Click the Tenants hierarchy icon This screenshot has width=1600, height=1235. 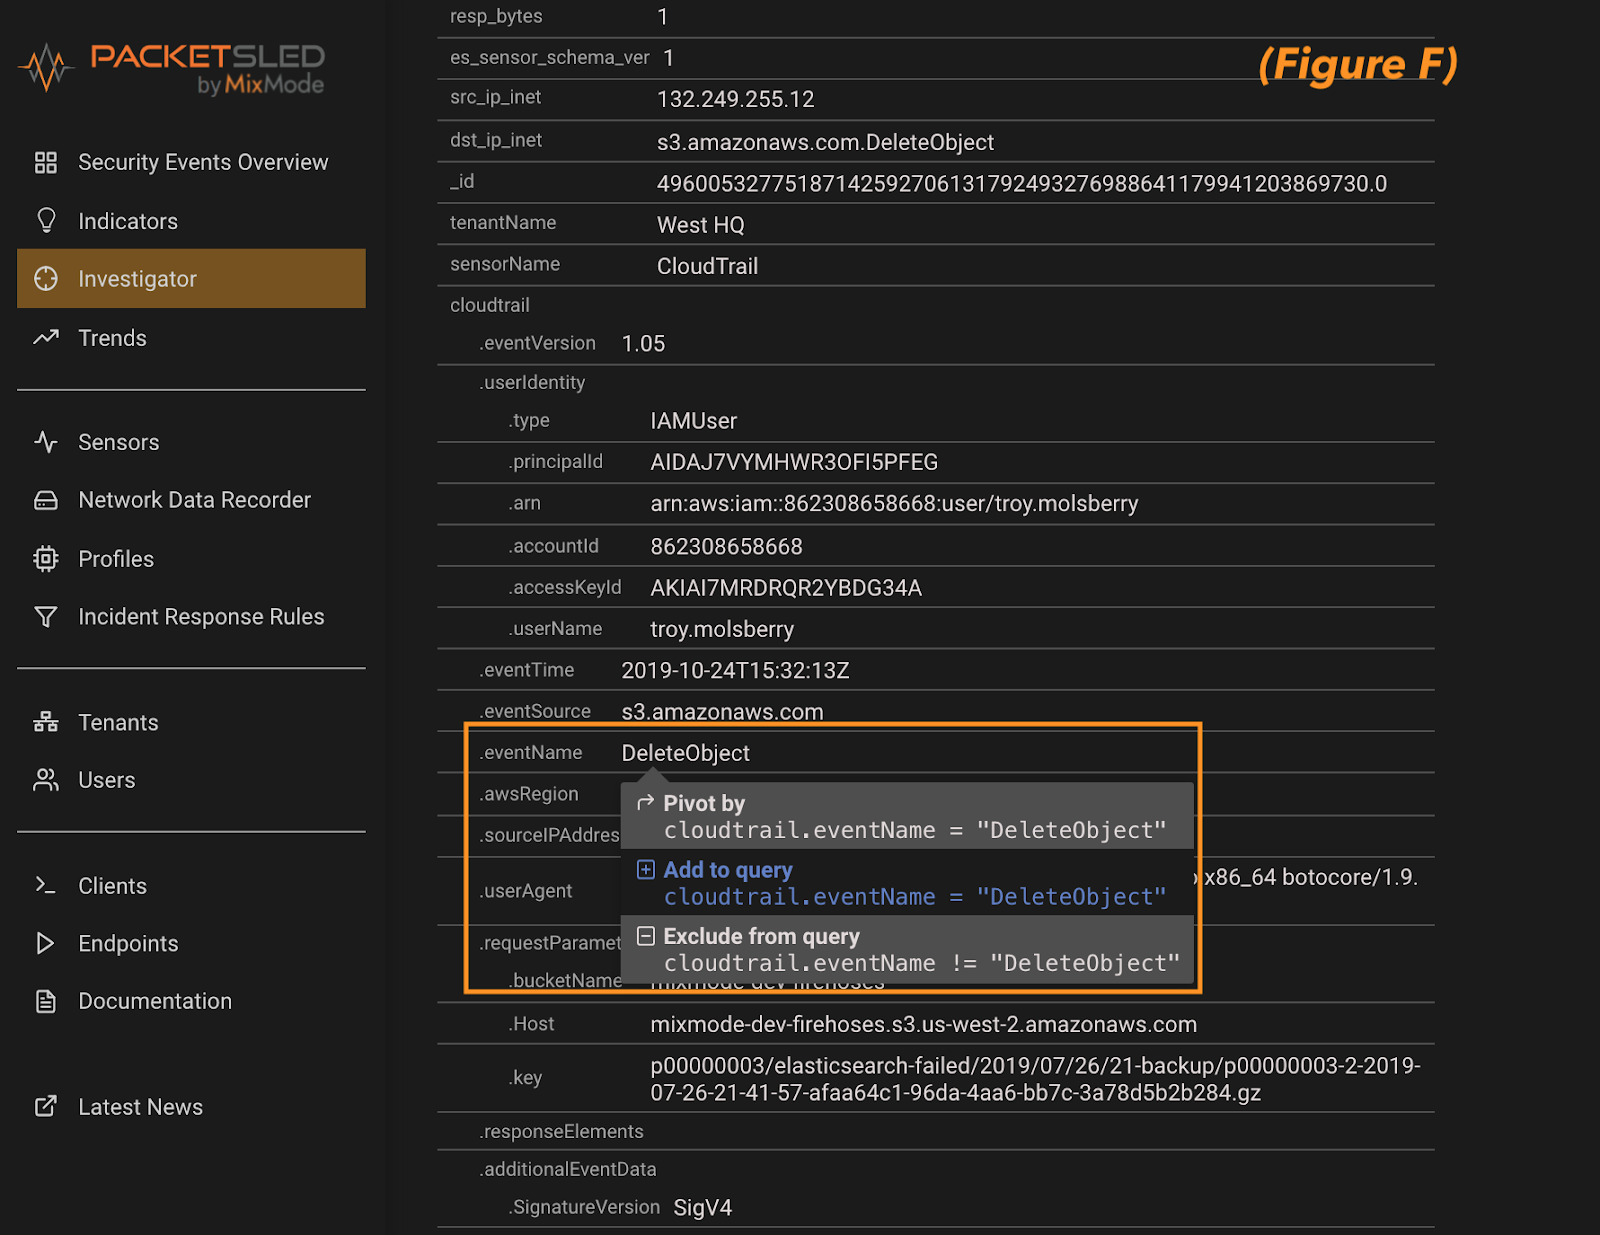pos(46,722)
